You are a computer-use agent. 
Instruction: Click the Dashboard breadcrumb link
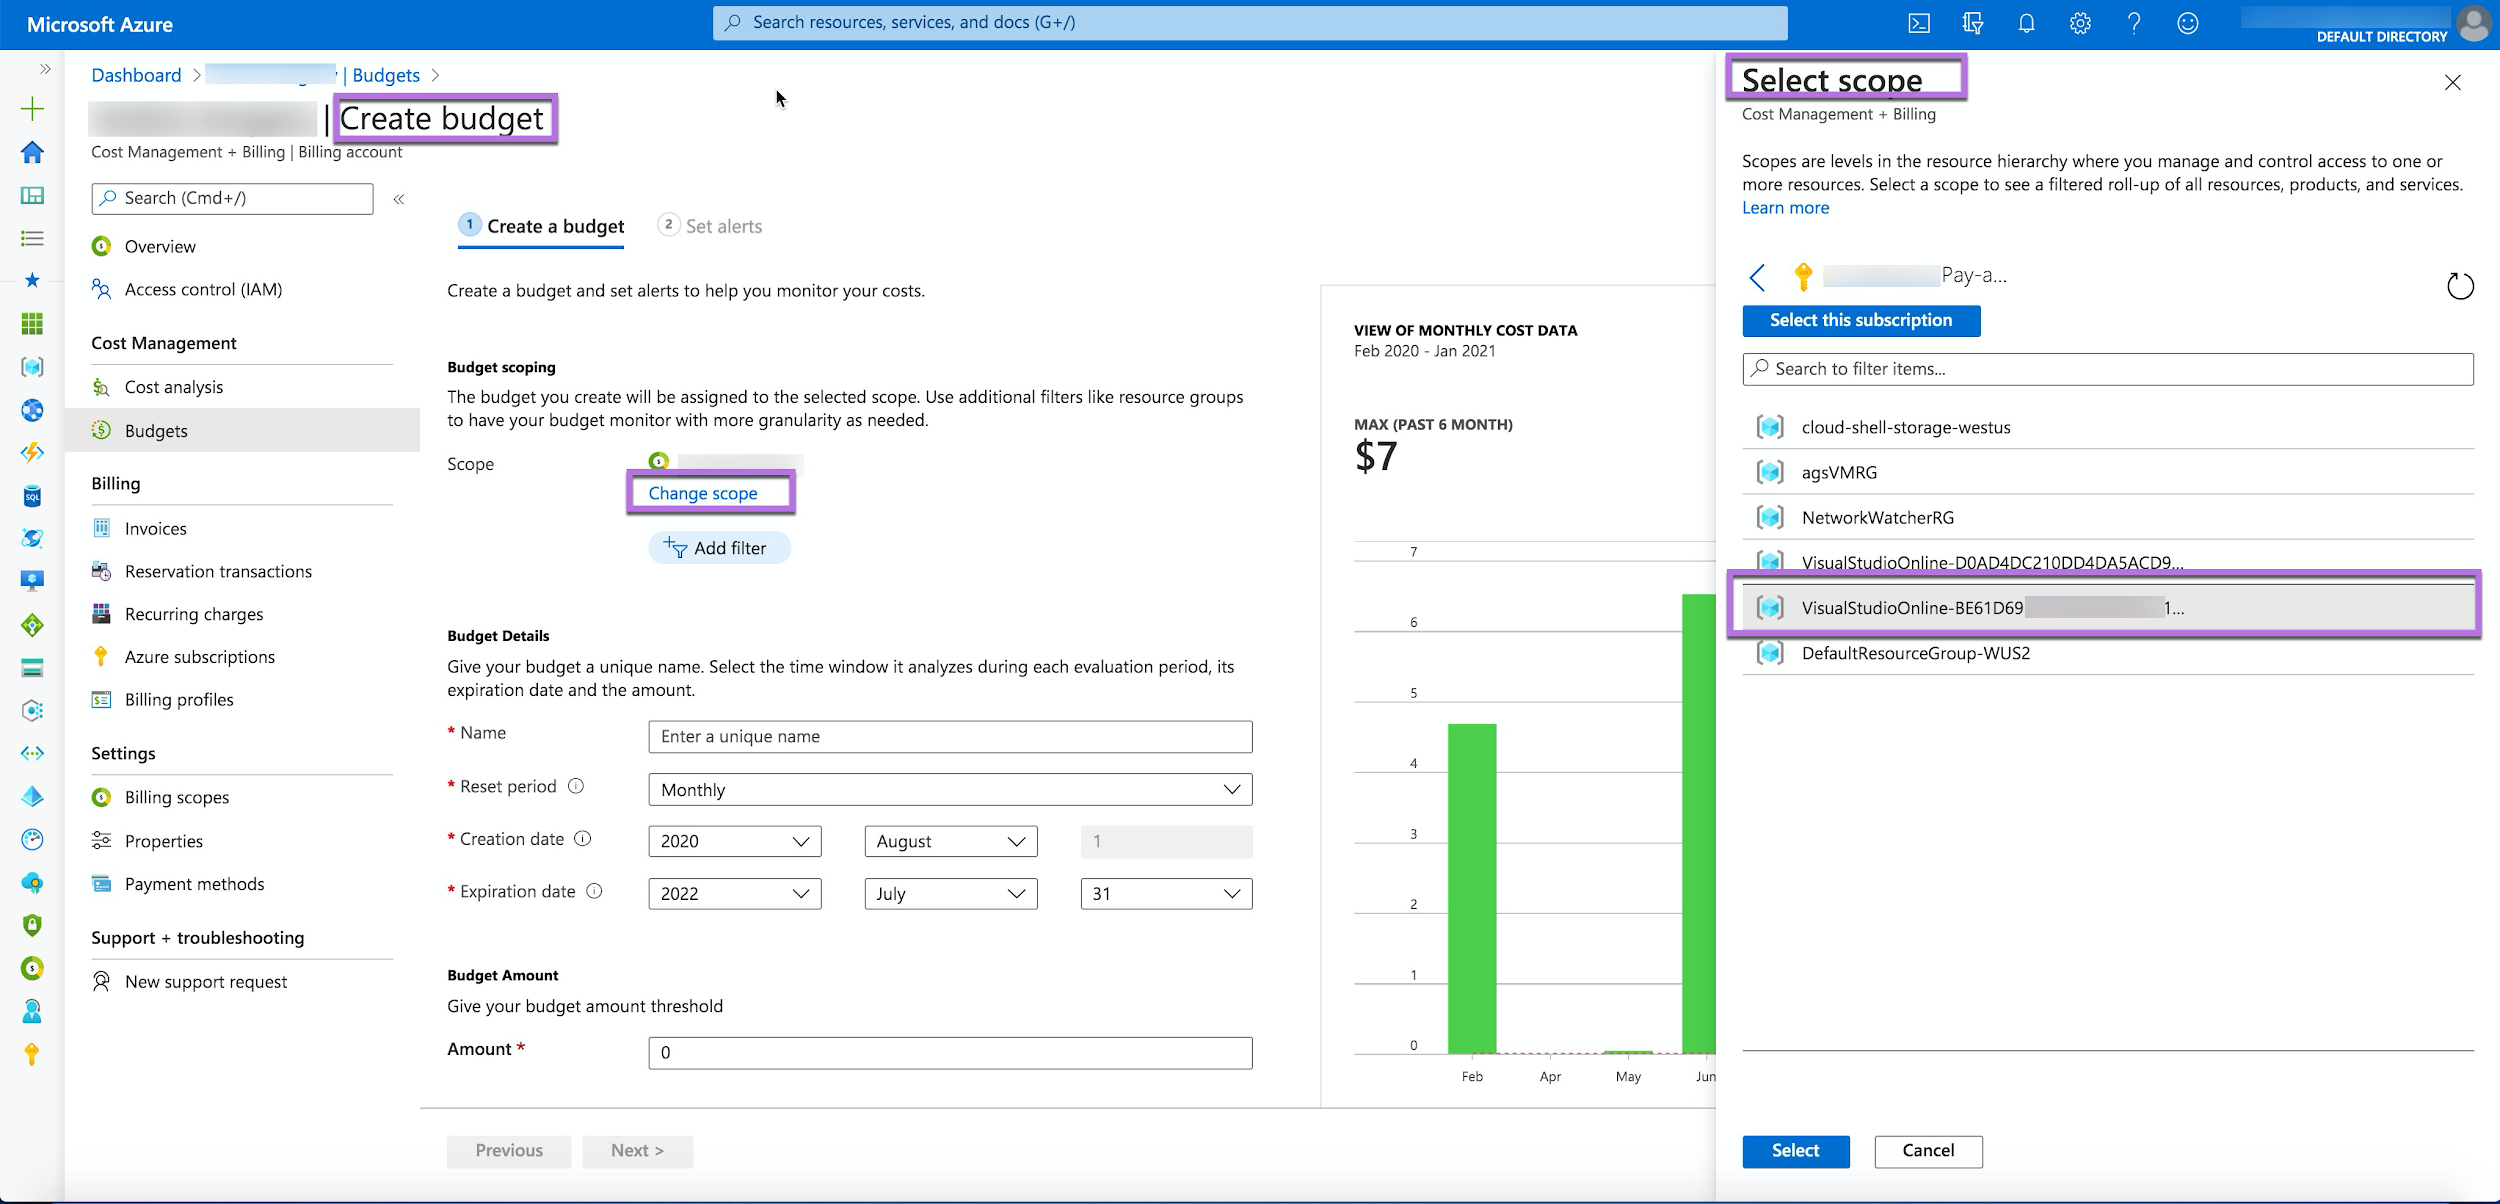(137, 76)
